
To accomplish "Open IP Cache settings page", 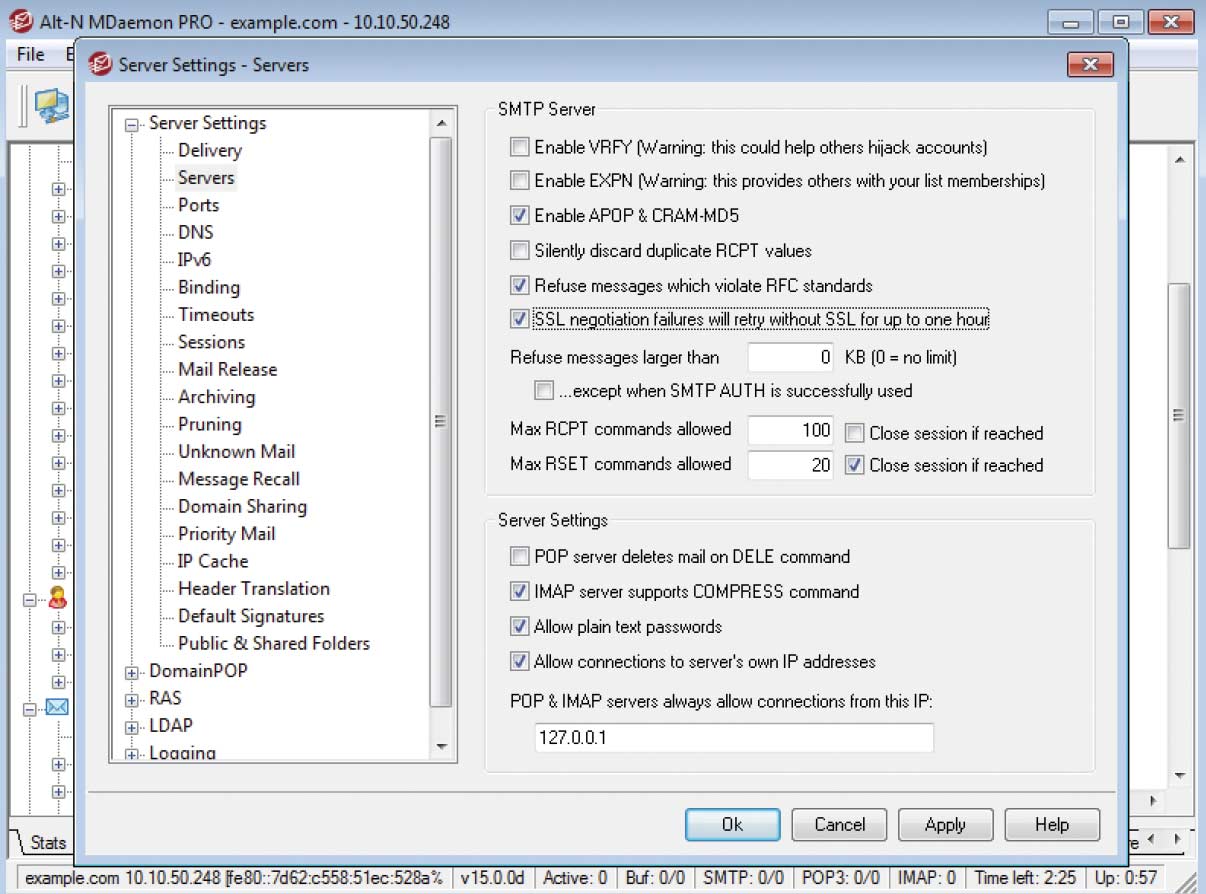I will pyautogui.click(x=213, y=561).
